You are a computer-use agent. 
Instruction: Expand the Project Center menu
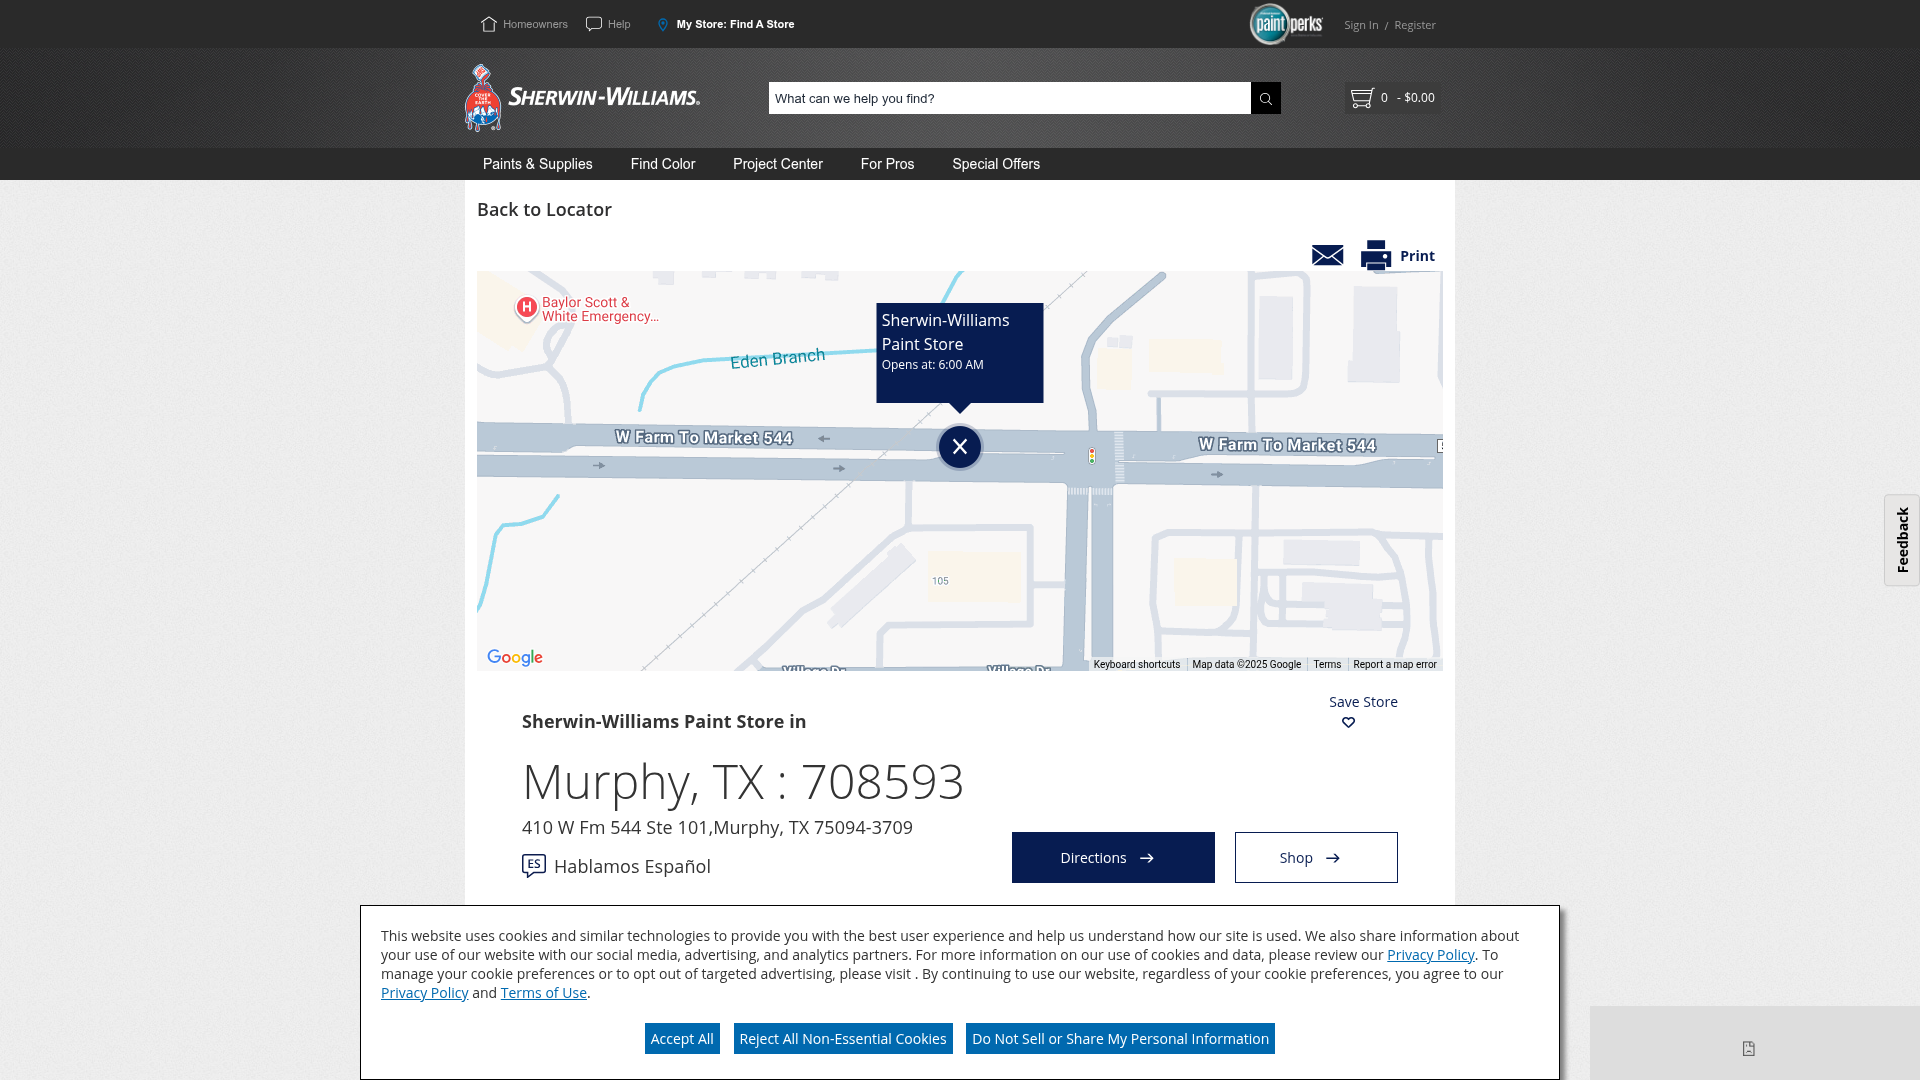[777, 164]
